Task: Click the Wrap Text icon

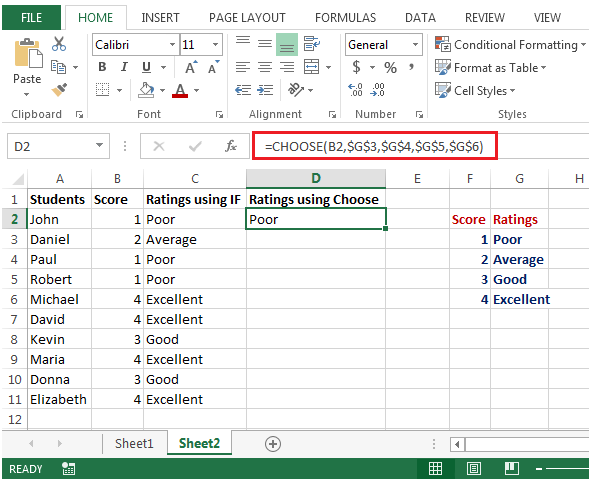Action: point(311,44)
